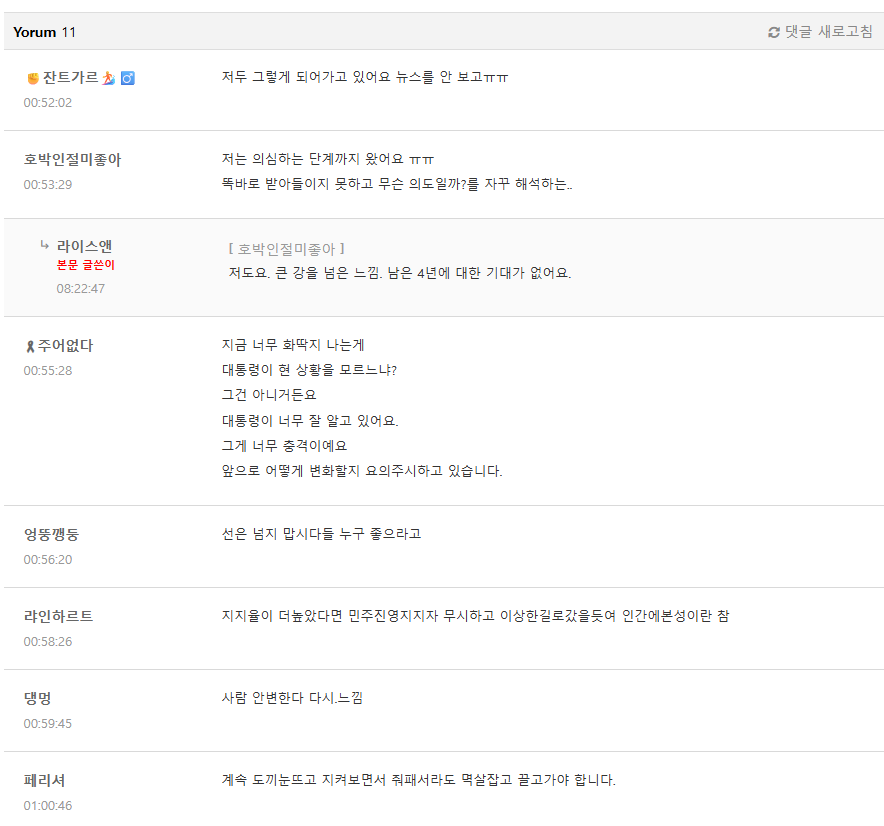Open user 호박인절미좋아's author name
884x826 pixels.
point(72,160)
